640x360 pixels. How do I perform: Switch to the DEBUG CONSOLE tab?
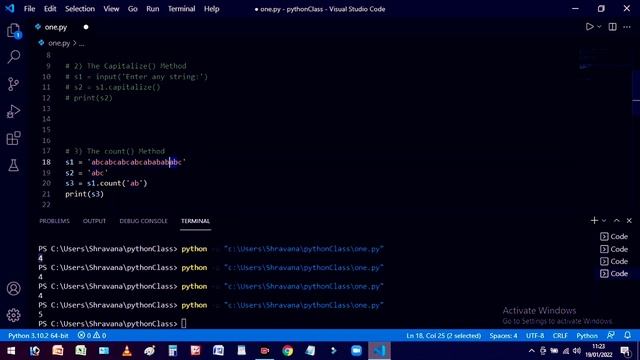(x=143, y=221)
